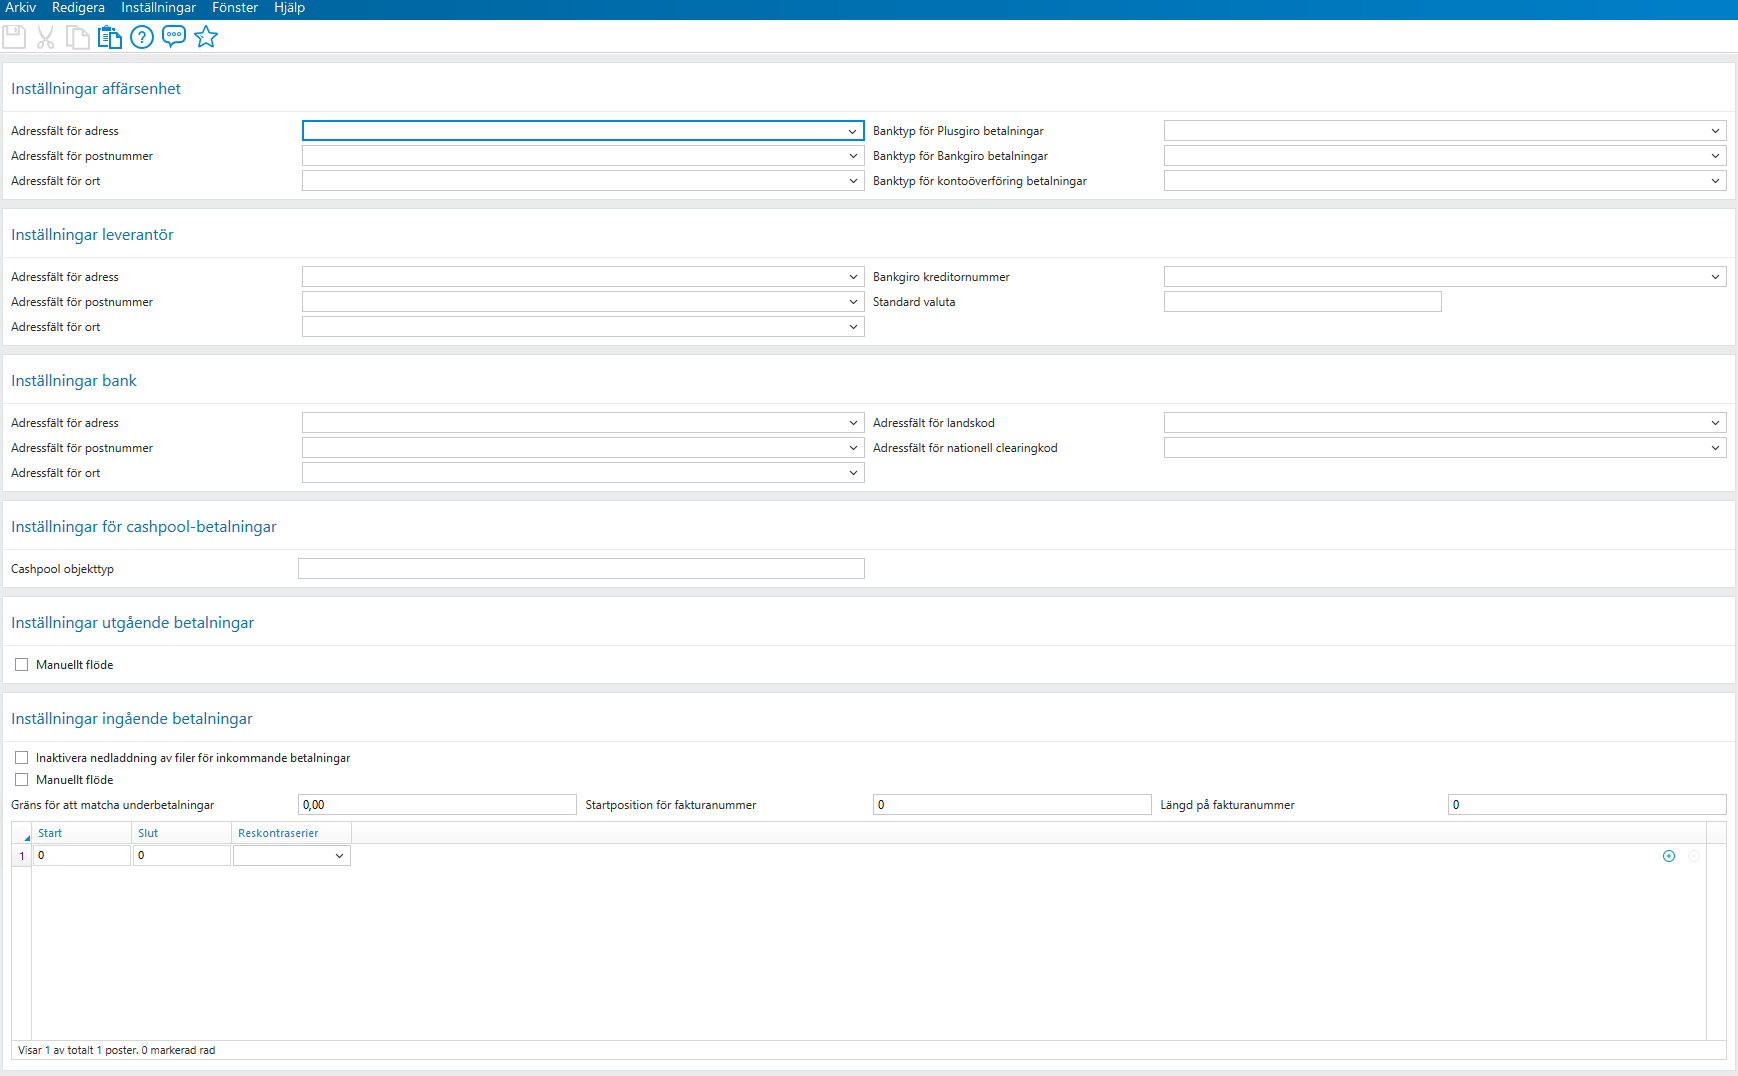Screen dimensions: 1738x1076
Task: Open the Arkiv menu
Action: point(23,8)
